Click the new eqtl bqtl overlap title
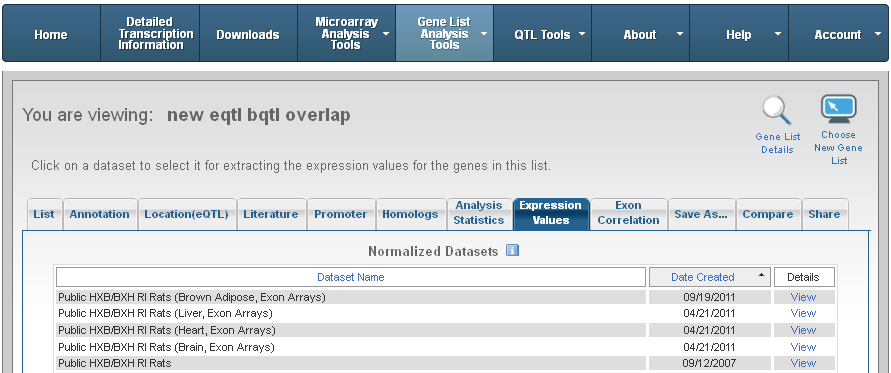 point(259,115)
